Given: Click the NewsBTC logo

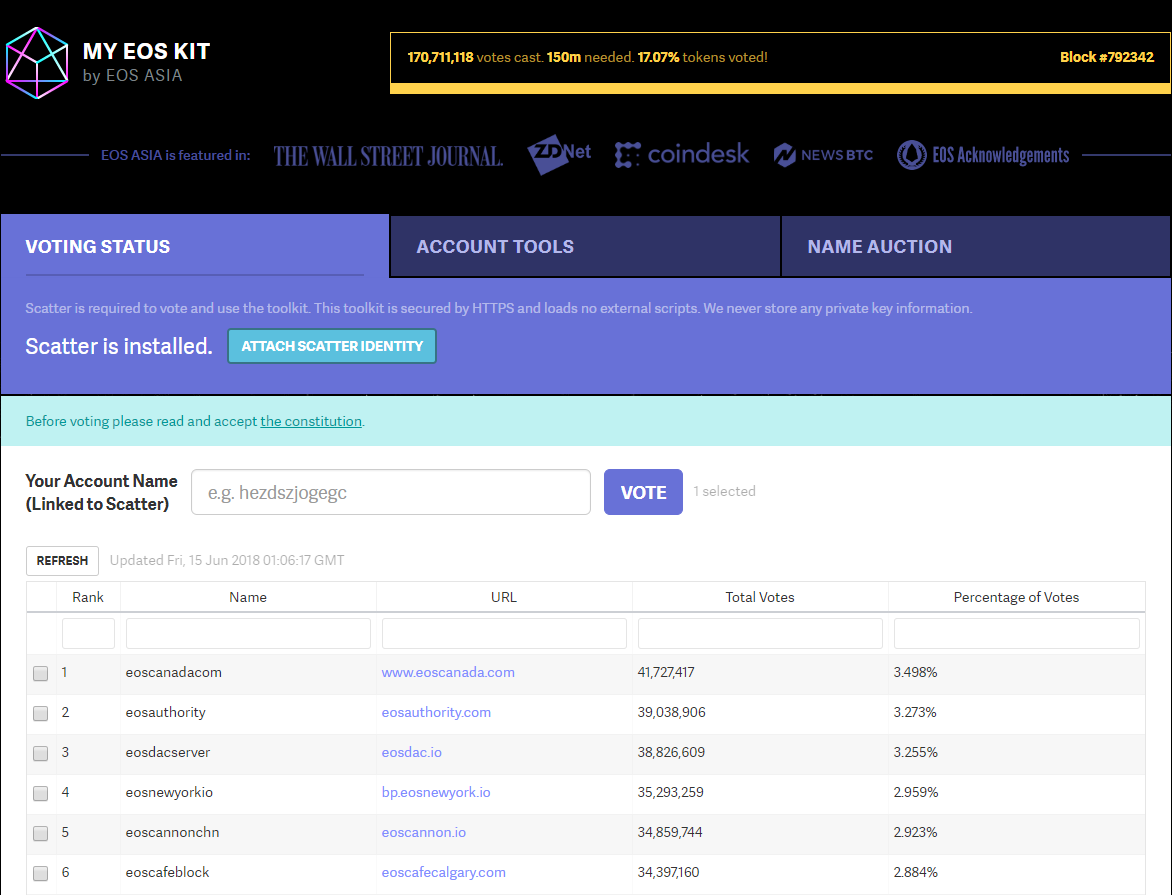Looking at the screenshot, I should coord(823,155).
